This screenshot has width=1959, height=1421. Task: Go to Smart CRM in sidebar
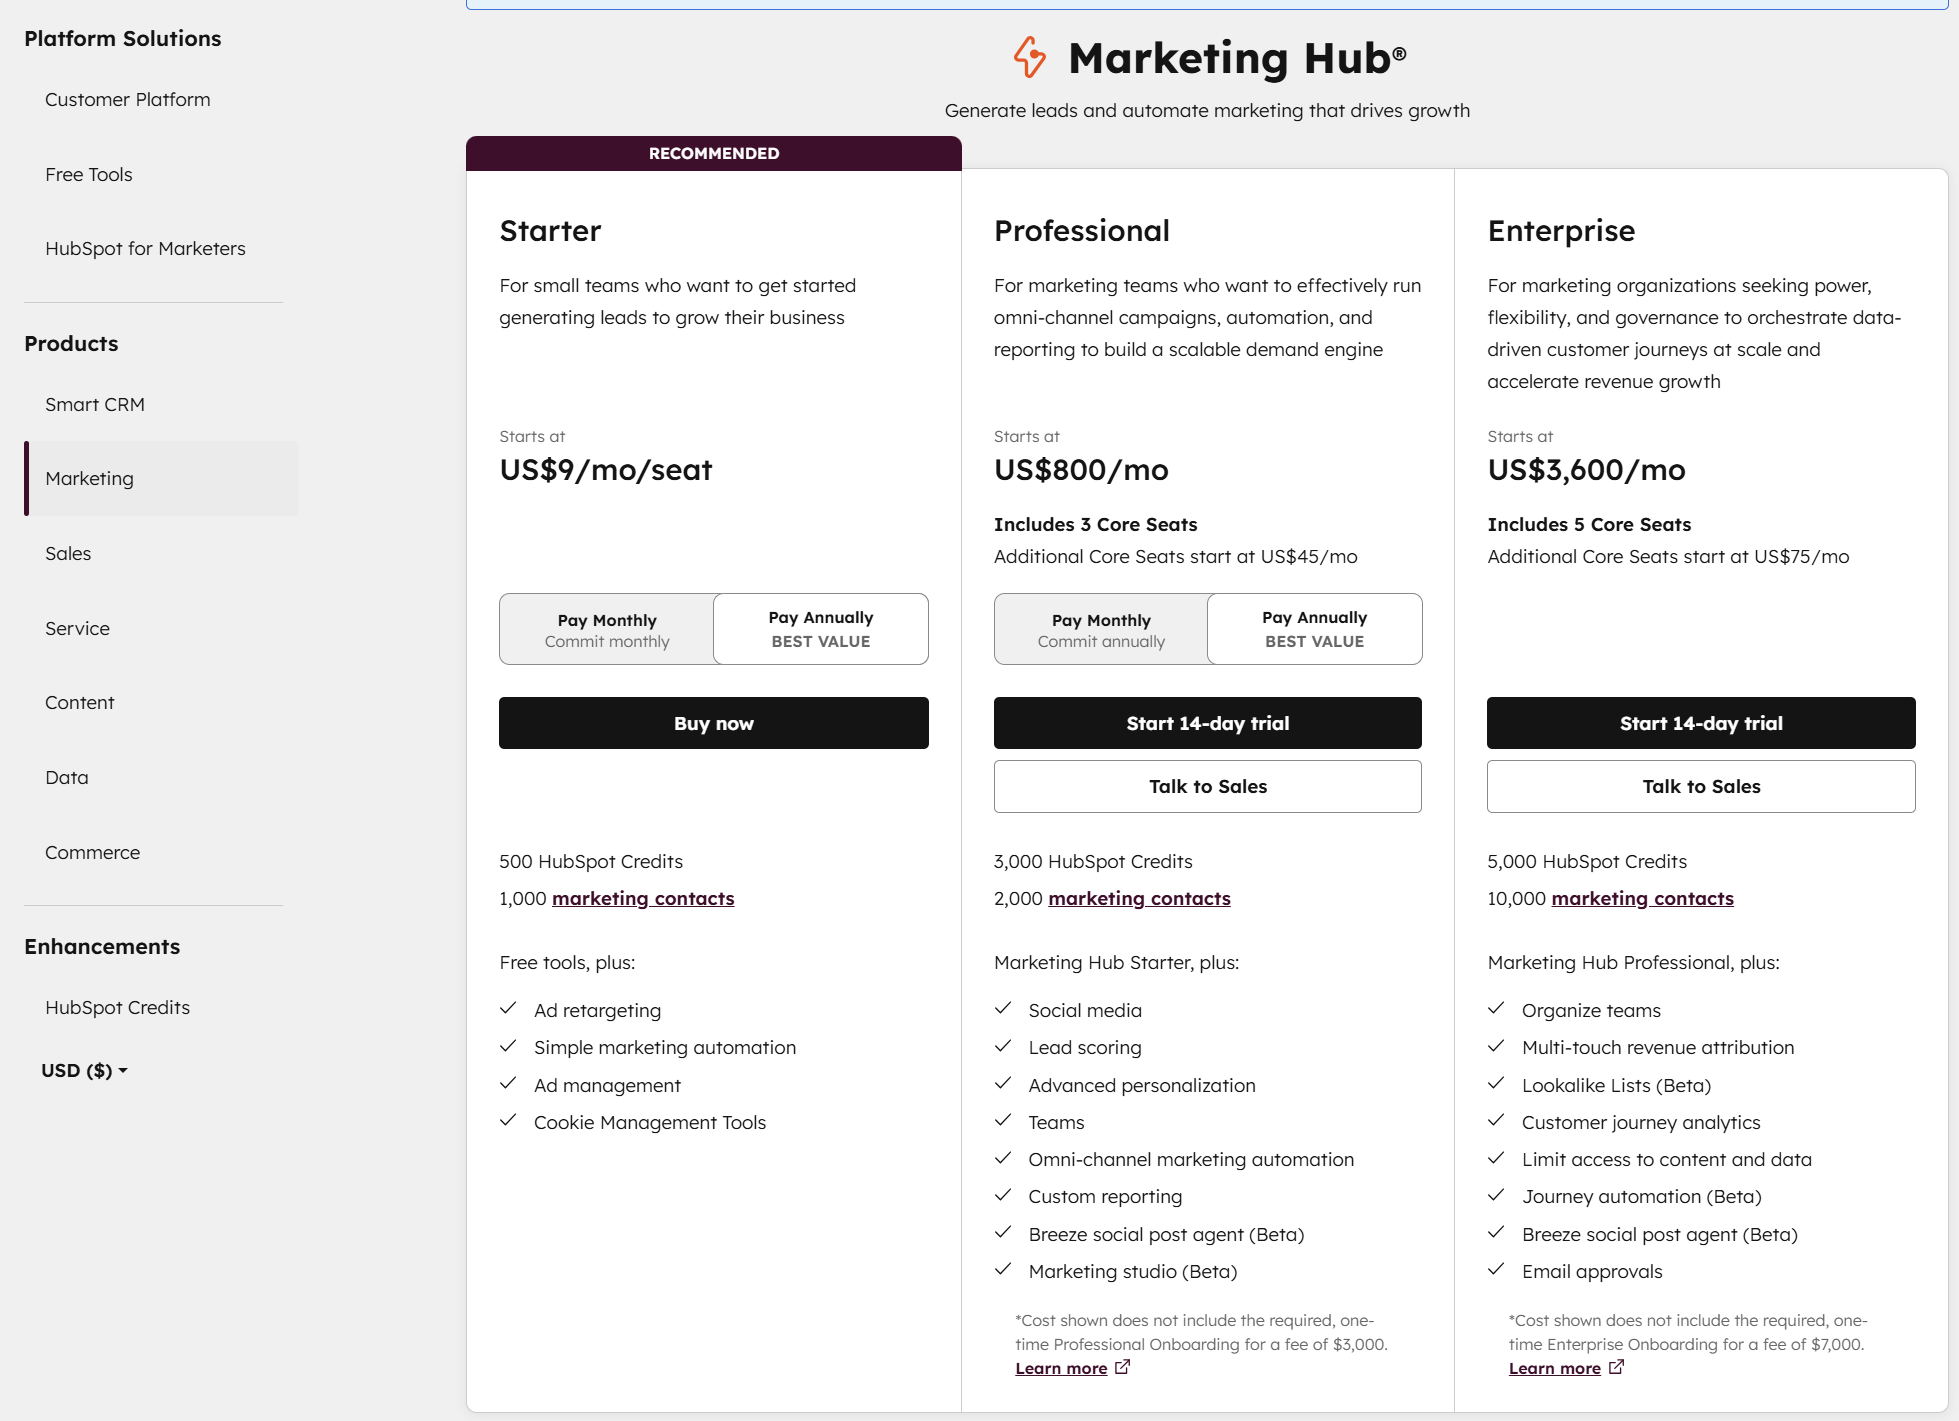(x=95, y=405)
